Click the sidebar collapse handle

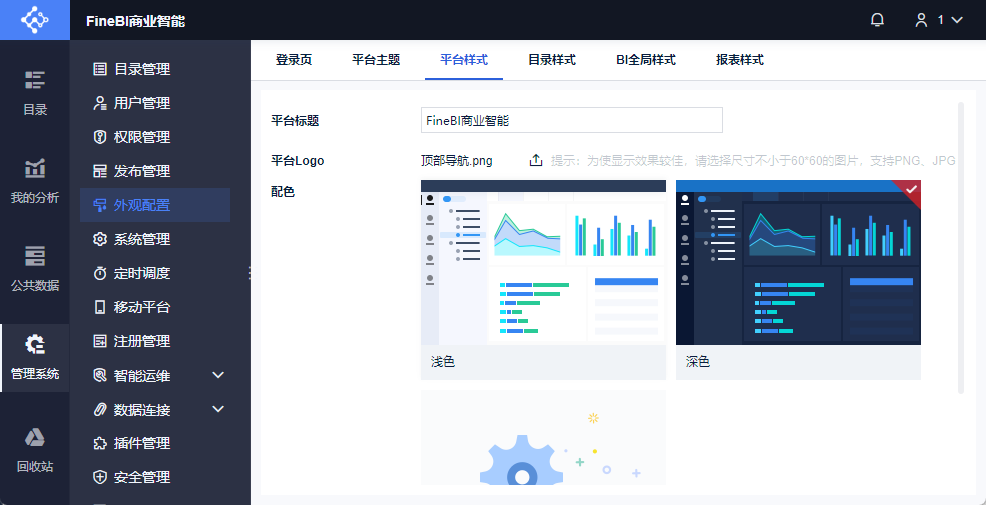pyautogui.click(x=250, y=272)
